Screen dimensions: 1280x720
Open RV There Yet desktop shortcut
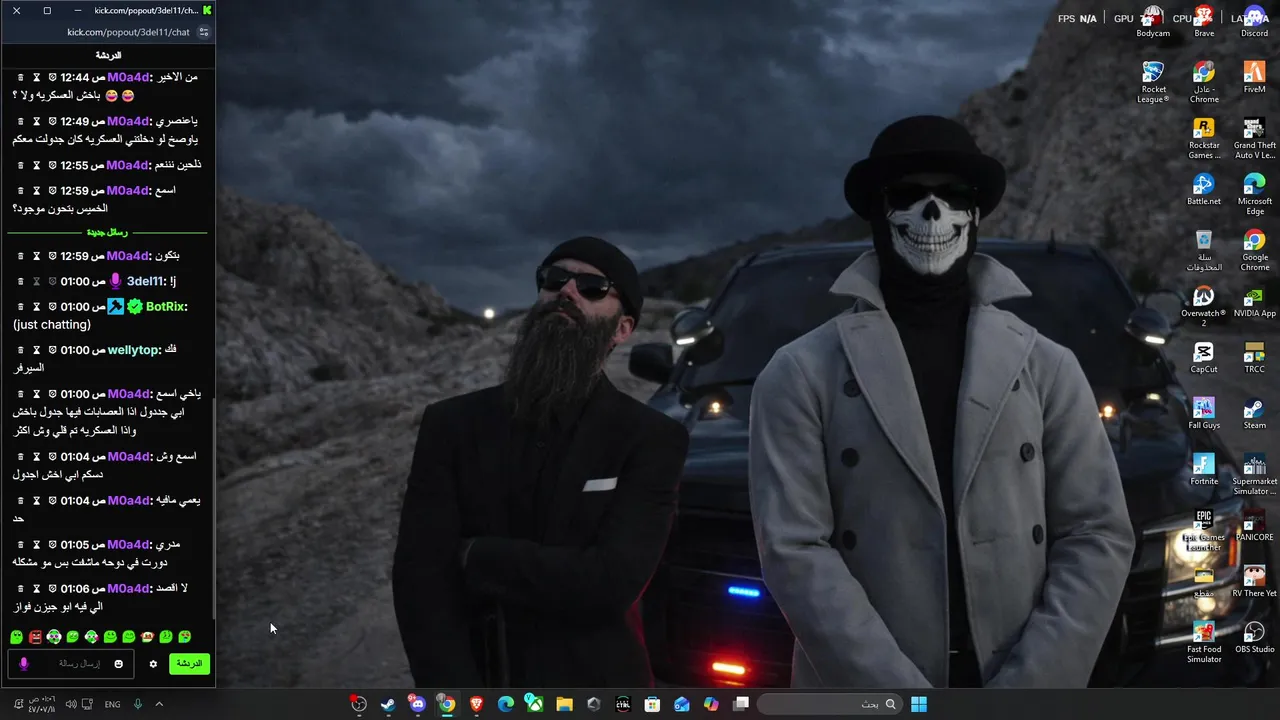(1254, 582)
